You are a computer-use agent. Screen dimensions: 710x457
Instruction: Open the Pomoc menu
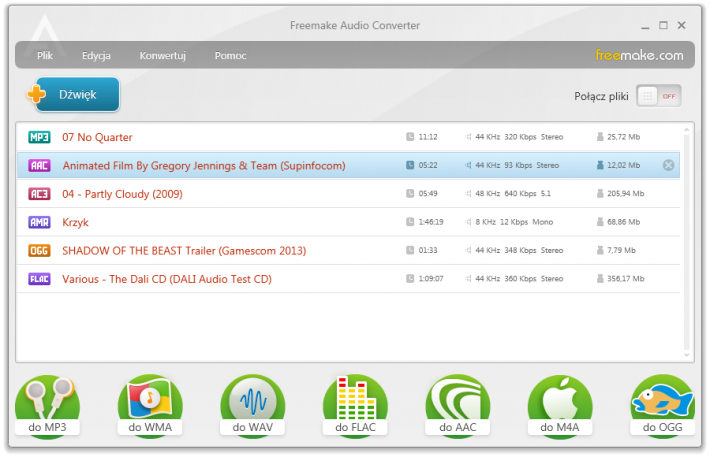[x=230, y=56]
